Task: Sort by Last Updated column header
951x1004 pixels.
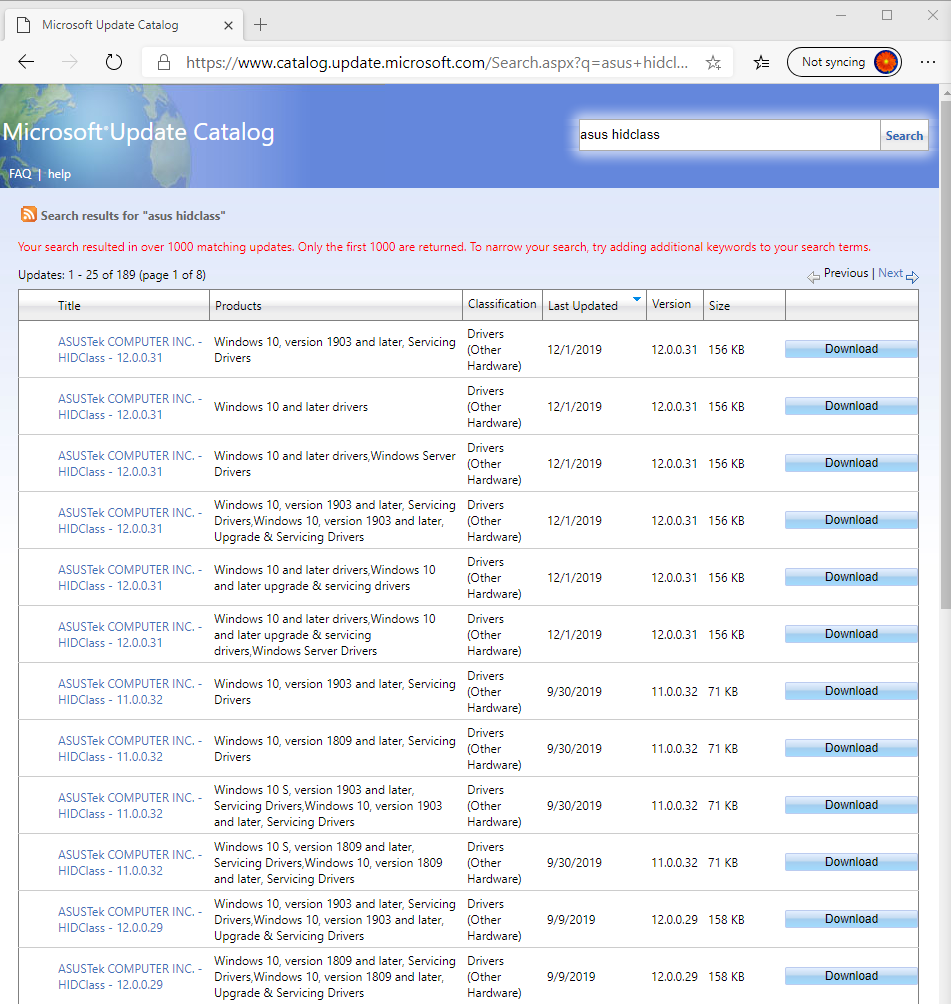Action: [x=583, y=306]
